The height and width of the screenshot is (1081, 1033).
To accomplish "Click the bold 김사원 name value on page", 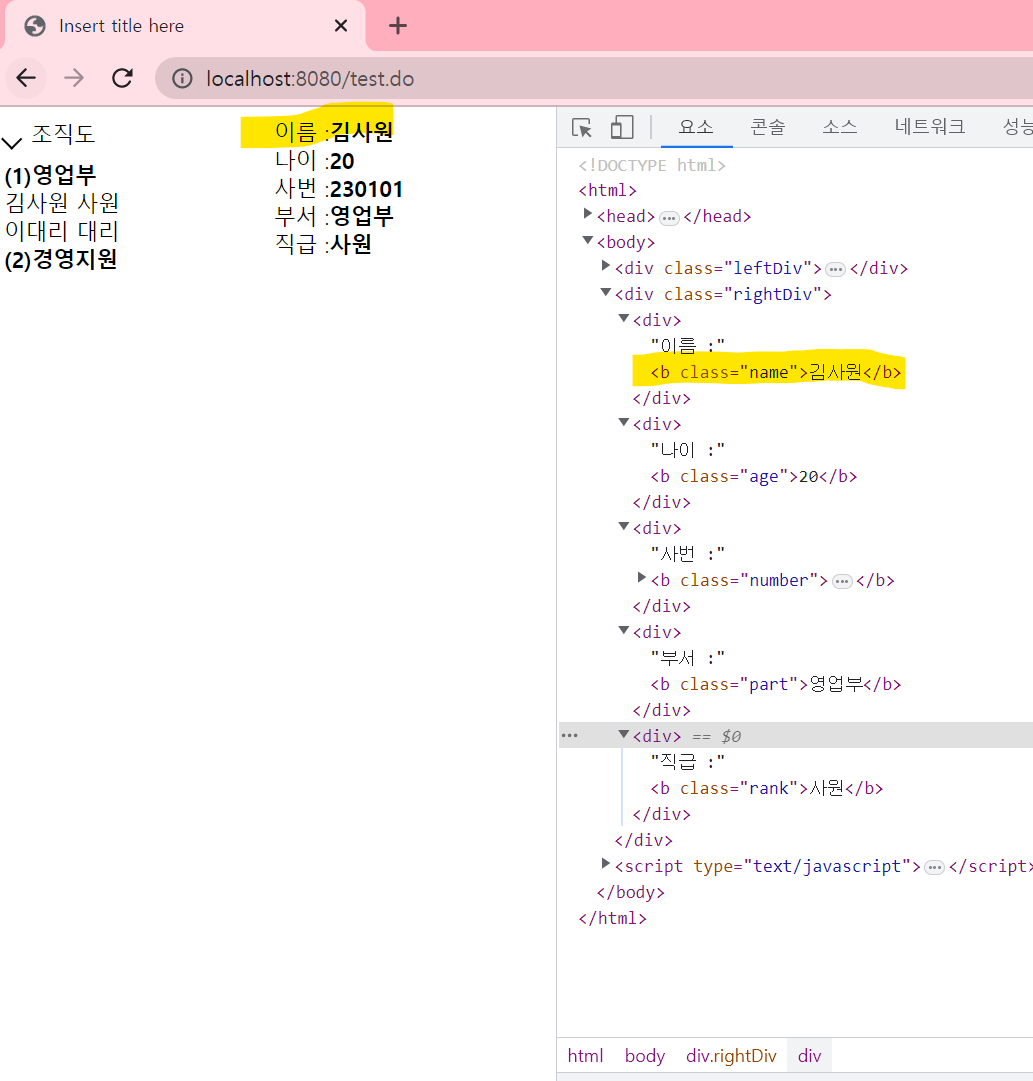I will (x=362, y=132).
